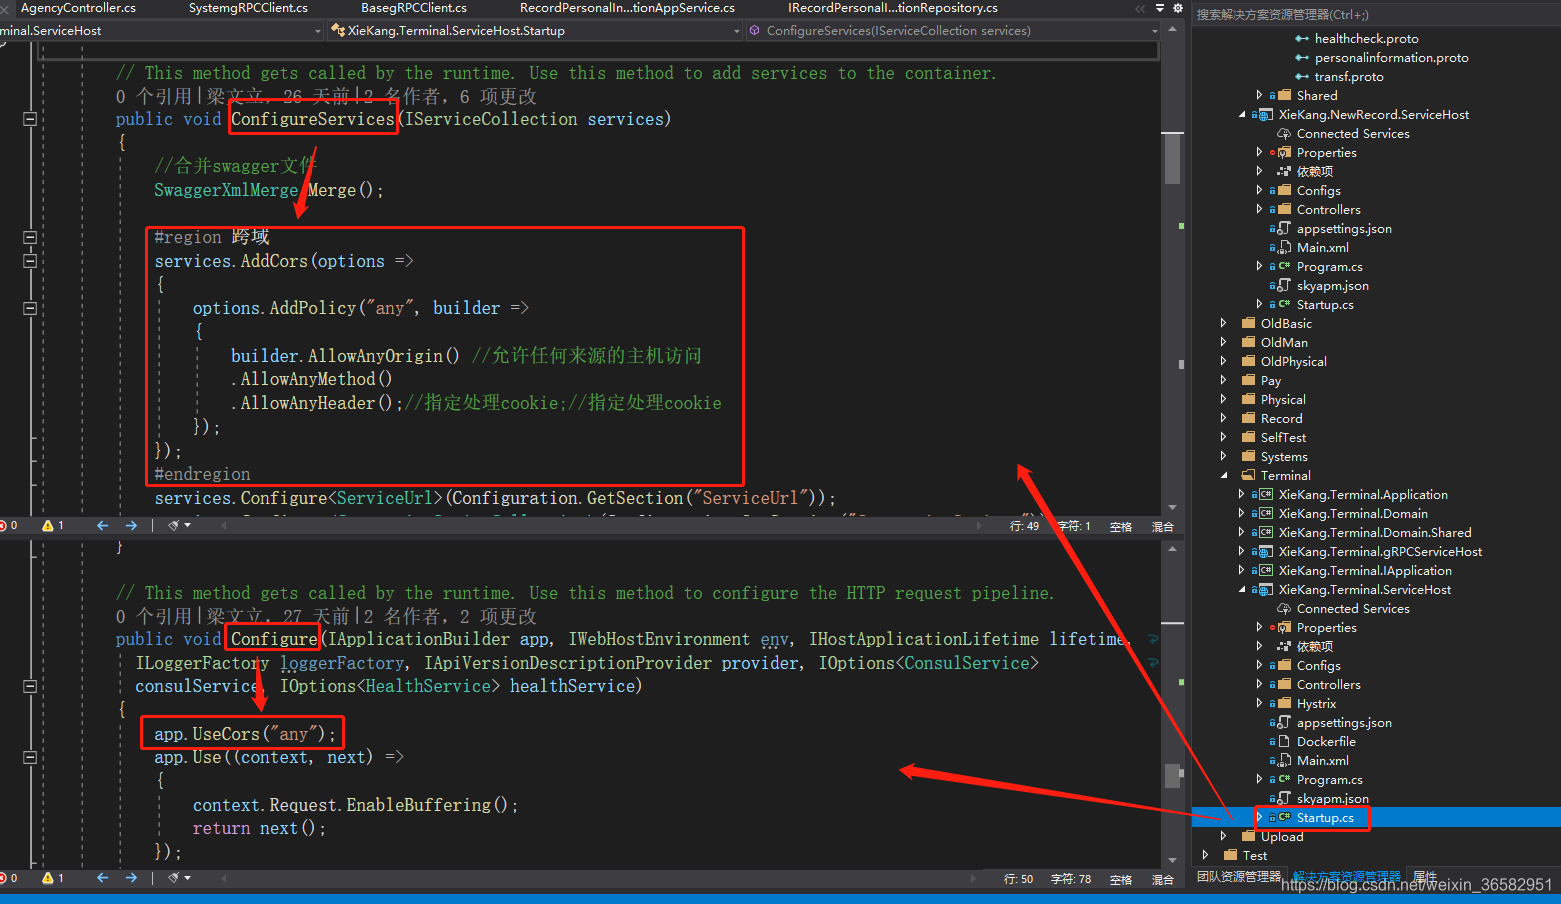This screenshot has width=1561, height=904.
Task: Click the error count icon in upper pane status
Action: point(4,525)
